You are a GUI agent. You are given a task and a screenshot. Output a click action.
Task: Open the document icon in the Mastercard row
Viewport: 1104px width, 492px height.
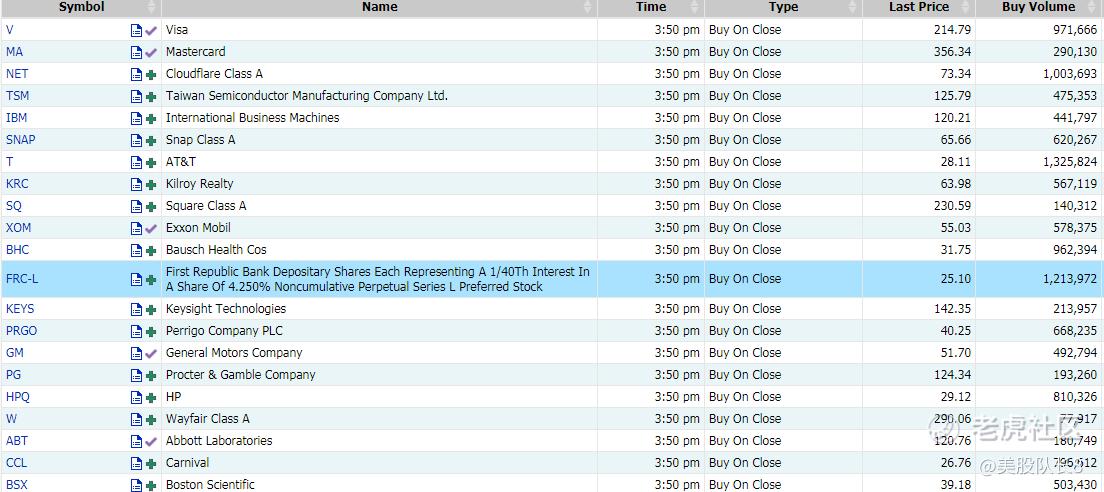pos(136,52)
